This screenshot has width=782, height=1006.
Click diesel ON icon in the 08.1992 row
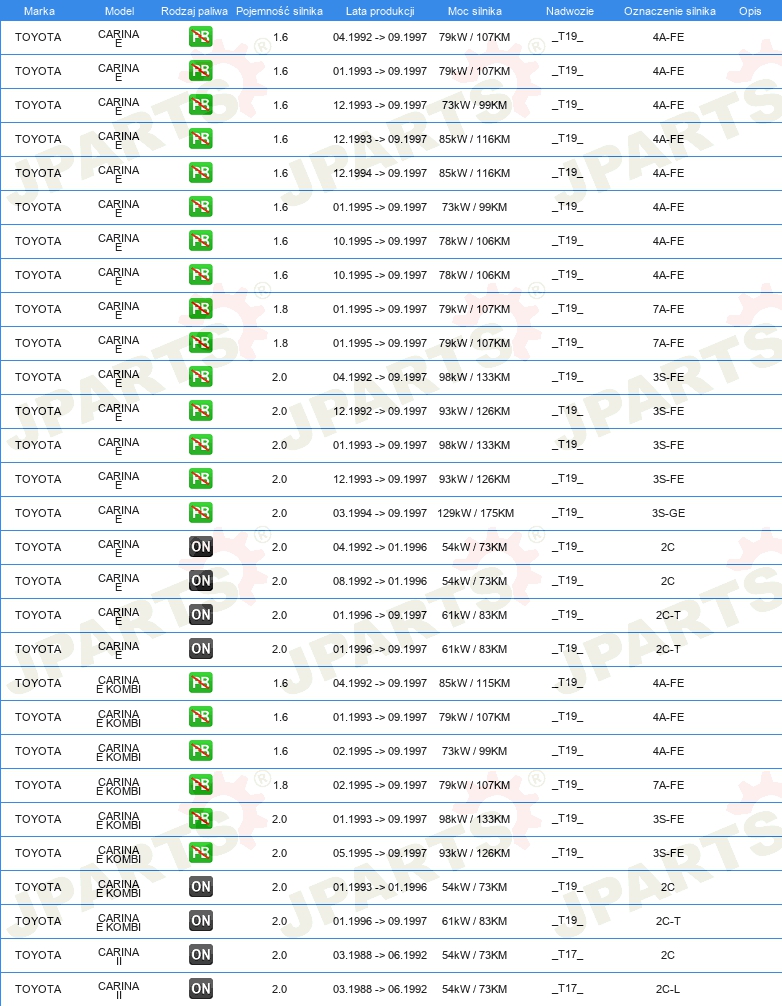(x=201, y=581)
